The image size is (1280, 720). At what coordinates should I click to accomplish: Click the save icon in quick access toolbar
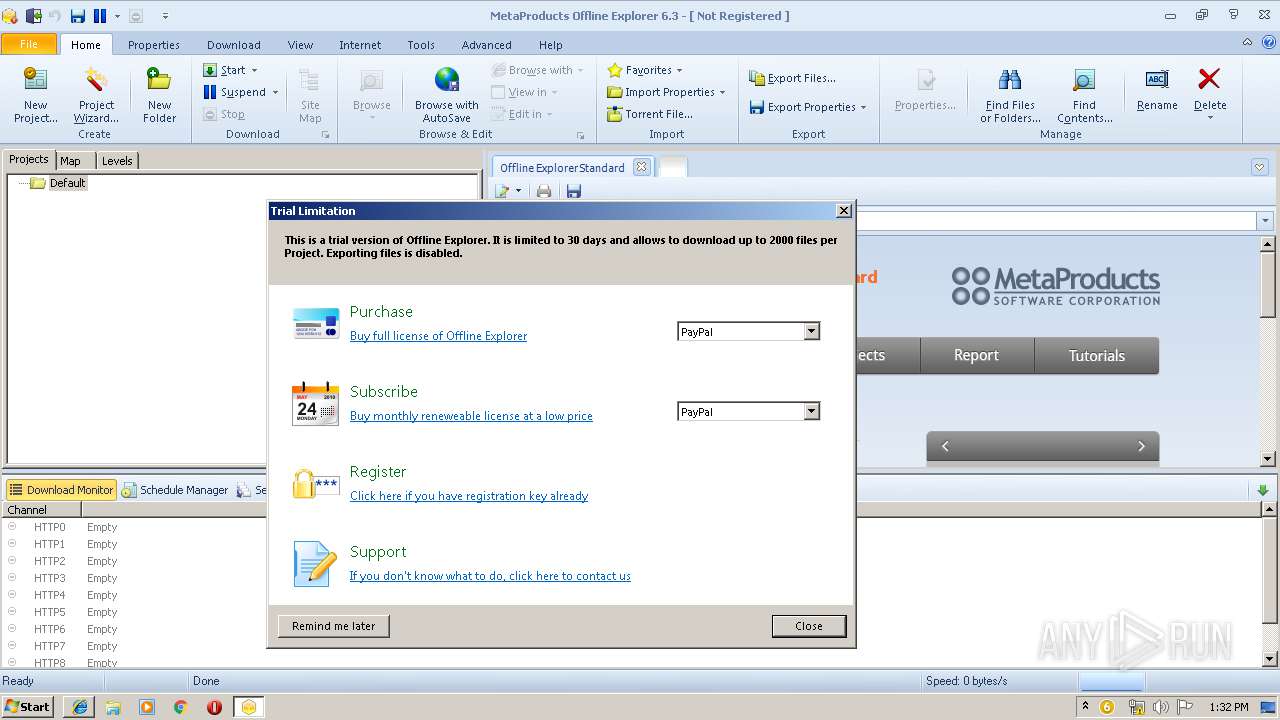[x=77, y=16]
